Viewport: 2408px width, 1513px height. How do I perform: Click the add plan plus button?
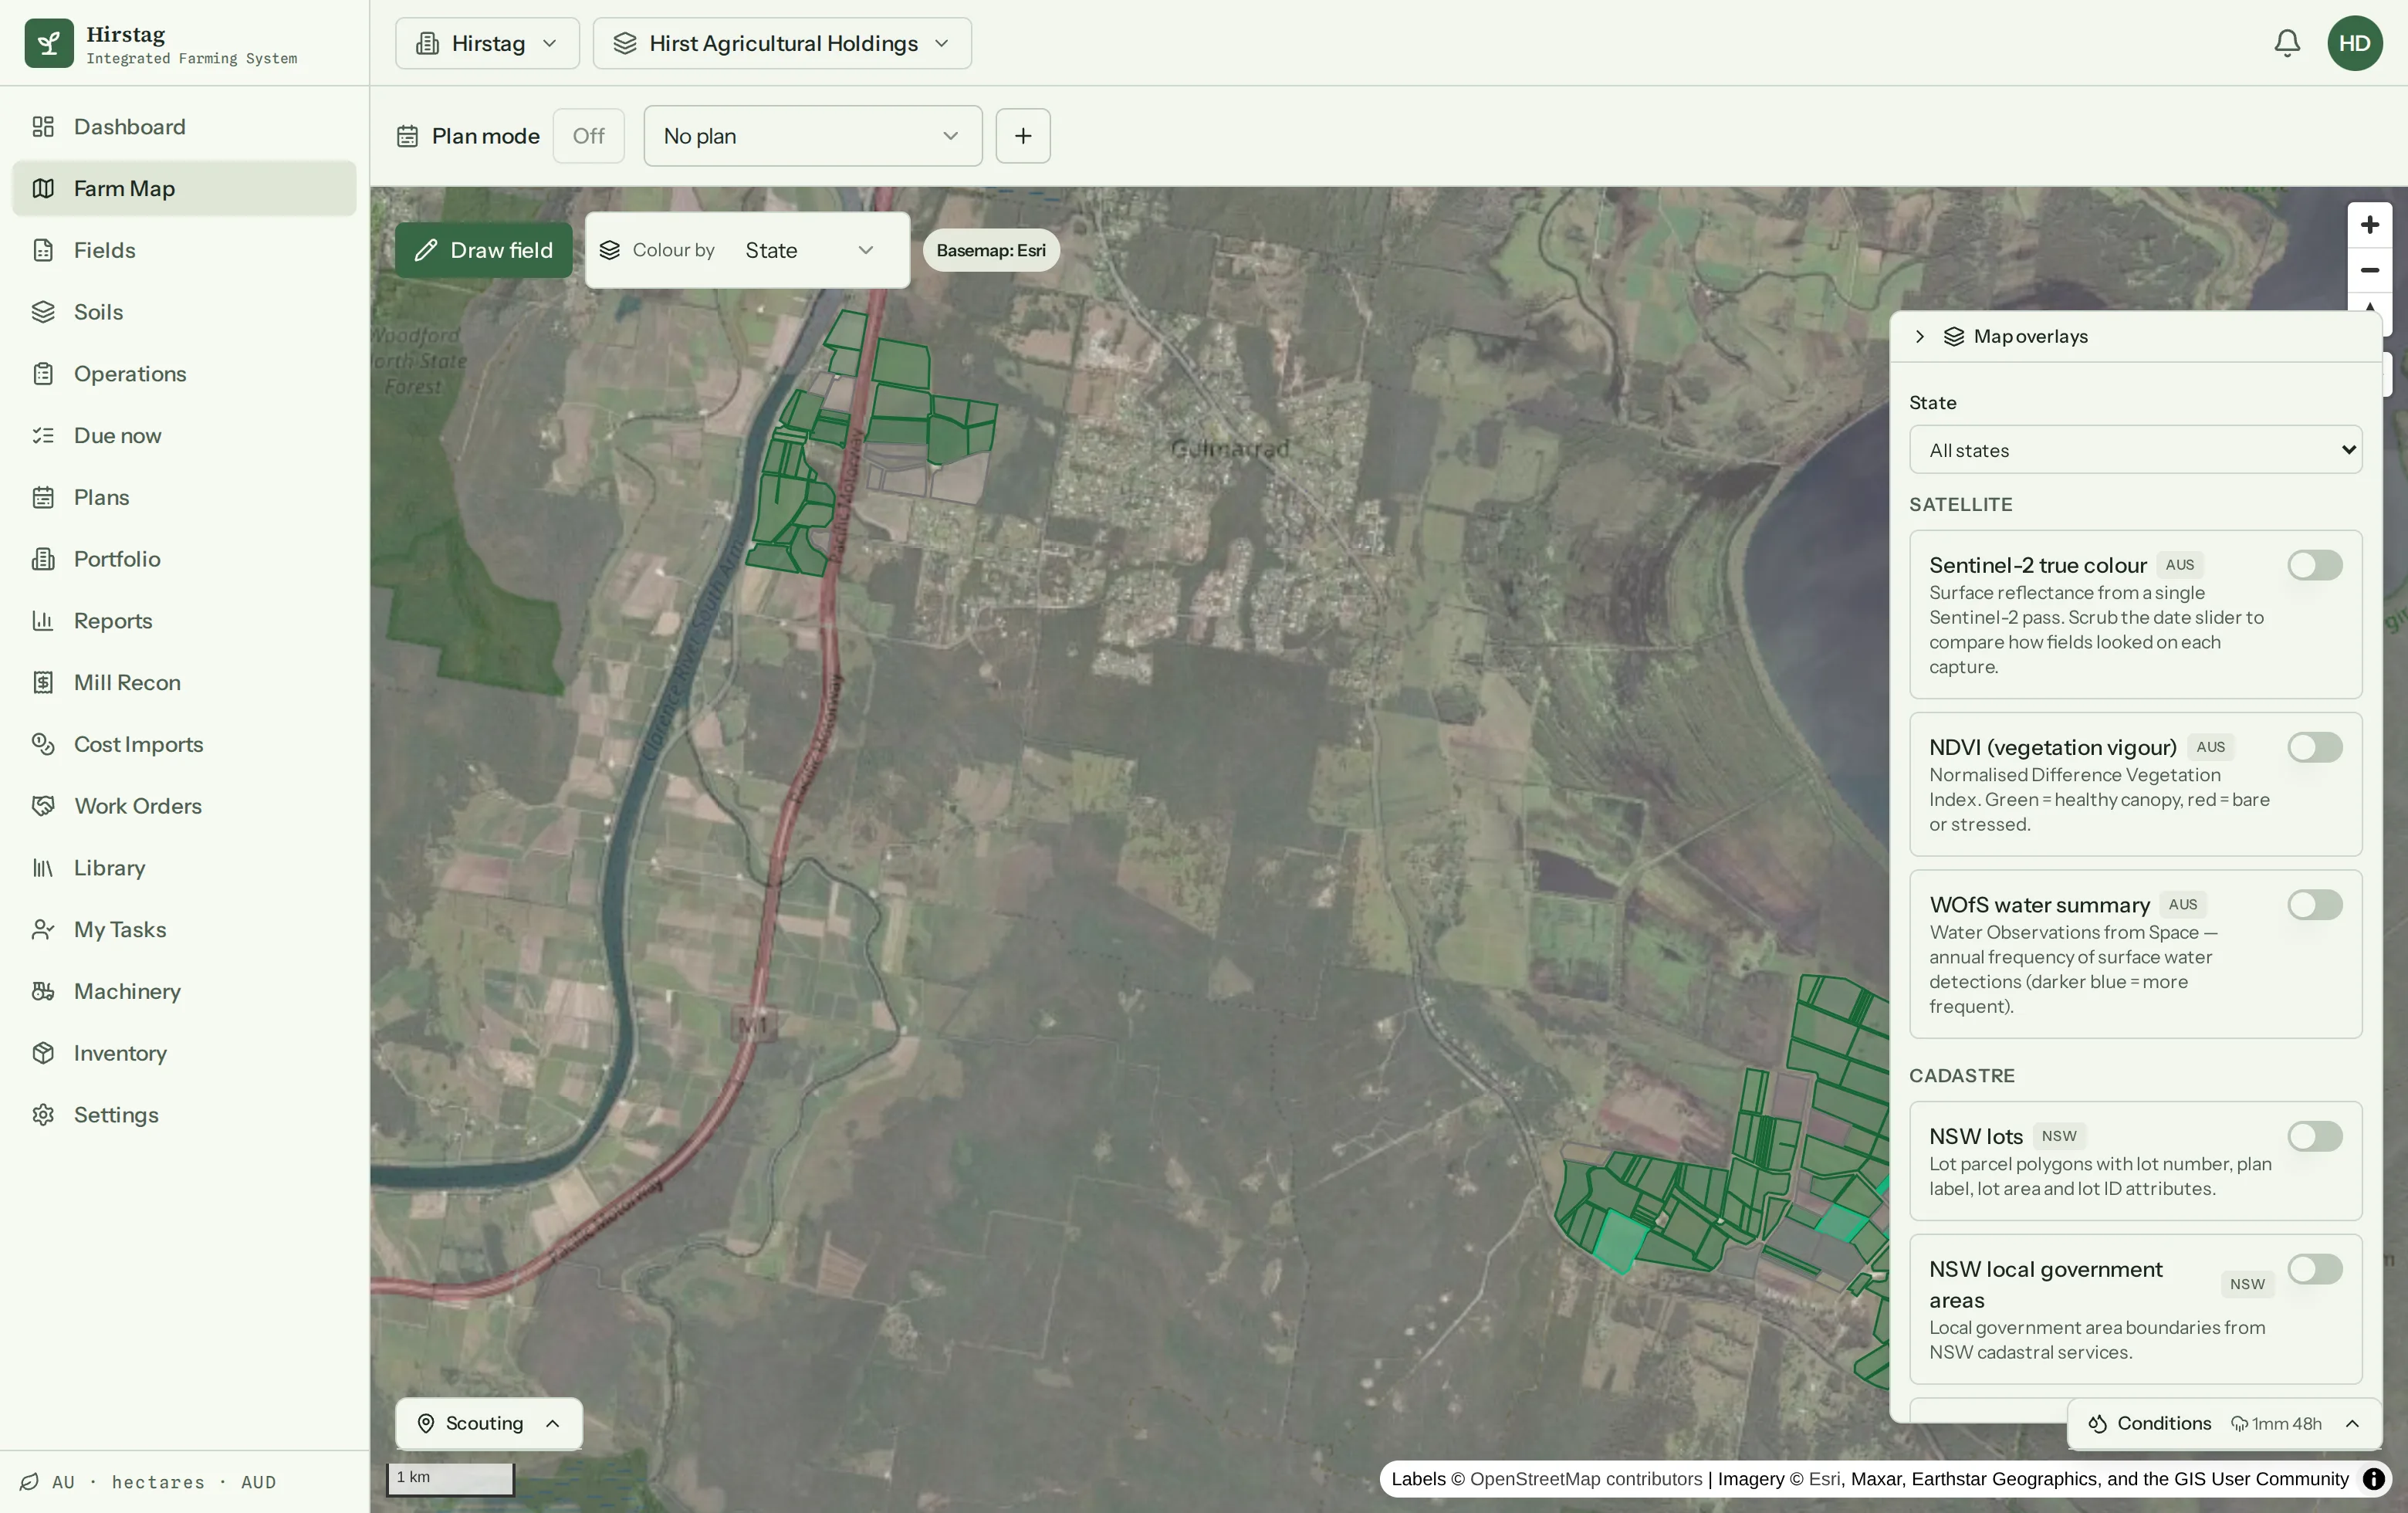coord(1022,136)
